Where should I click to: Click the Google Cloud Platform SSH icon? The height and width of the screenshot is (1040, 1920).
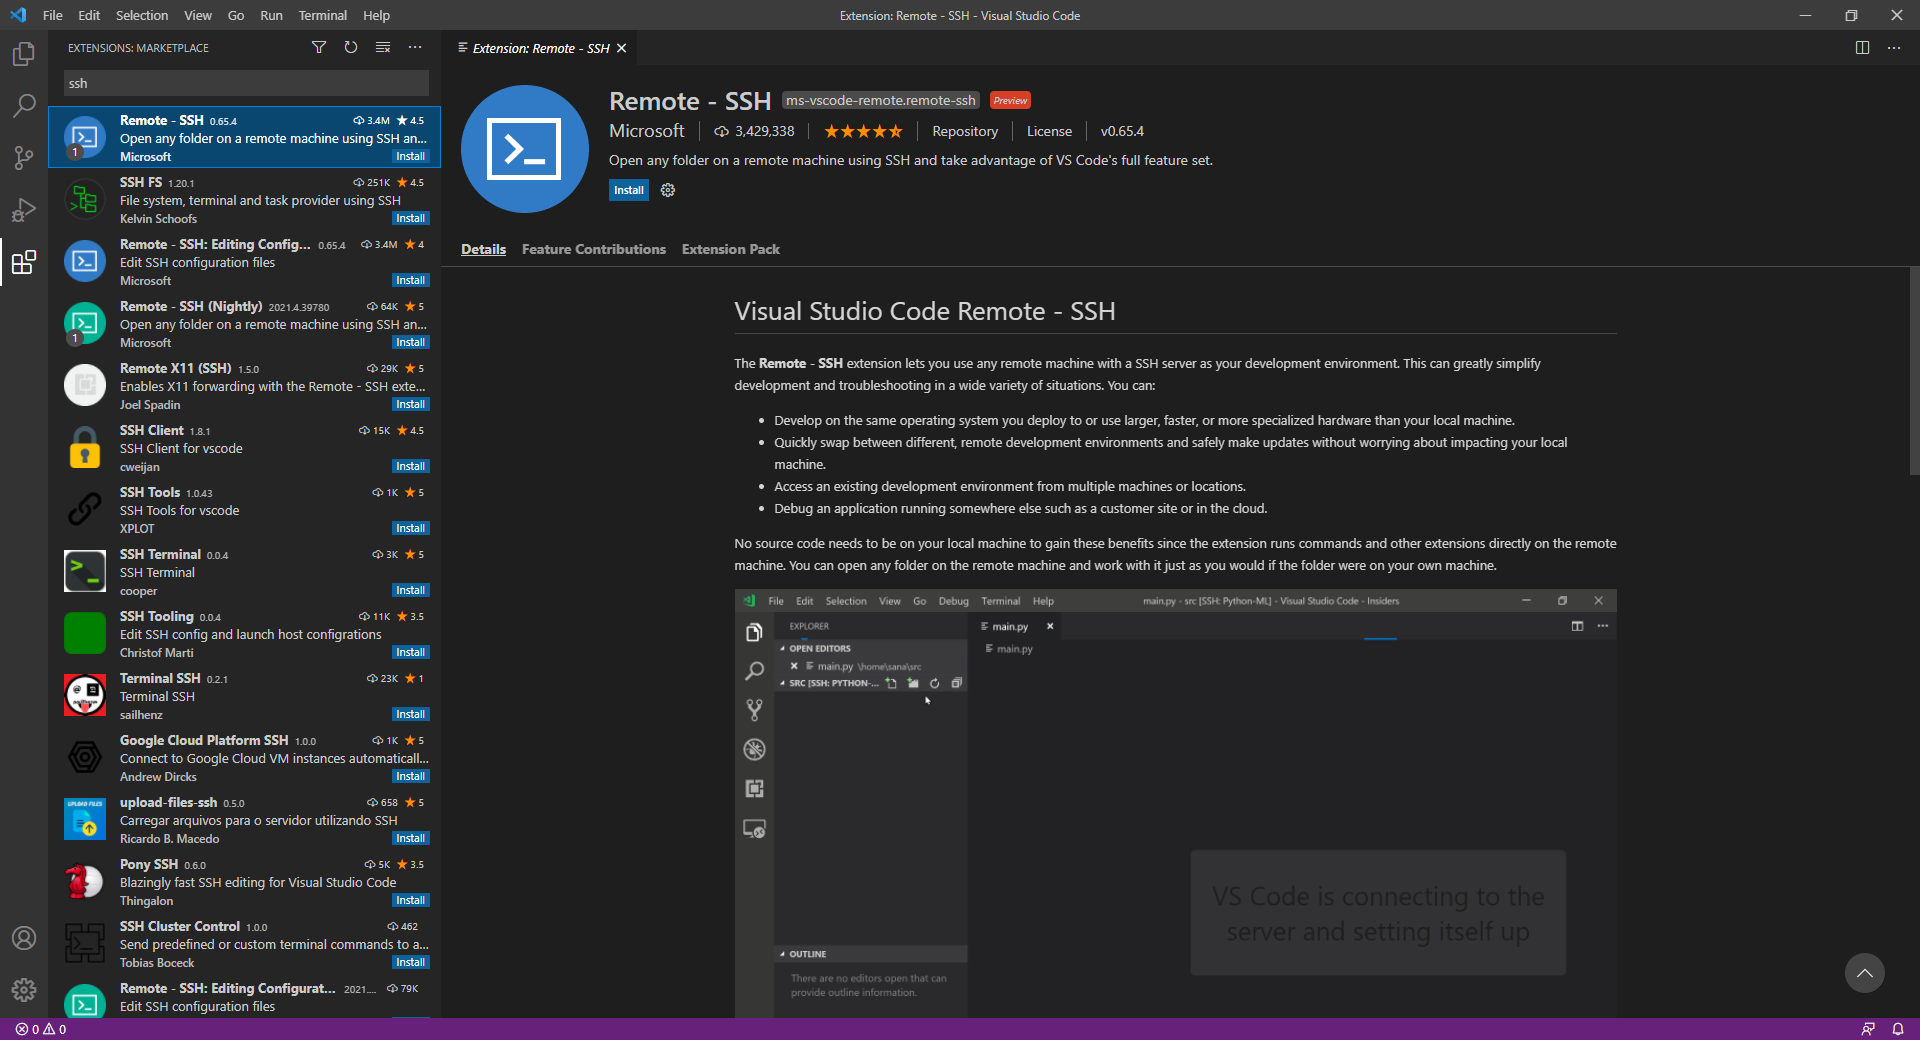click(85, 758)
